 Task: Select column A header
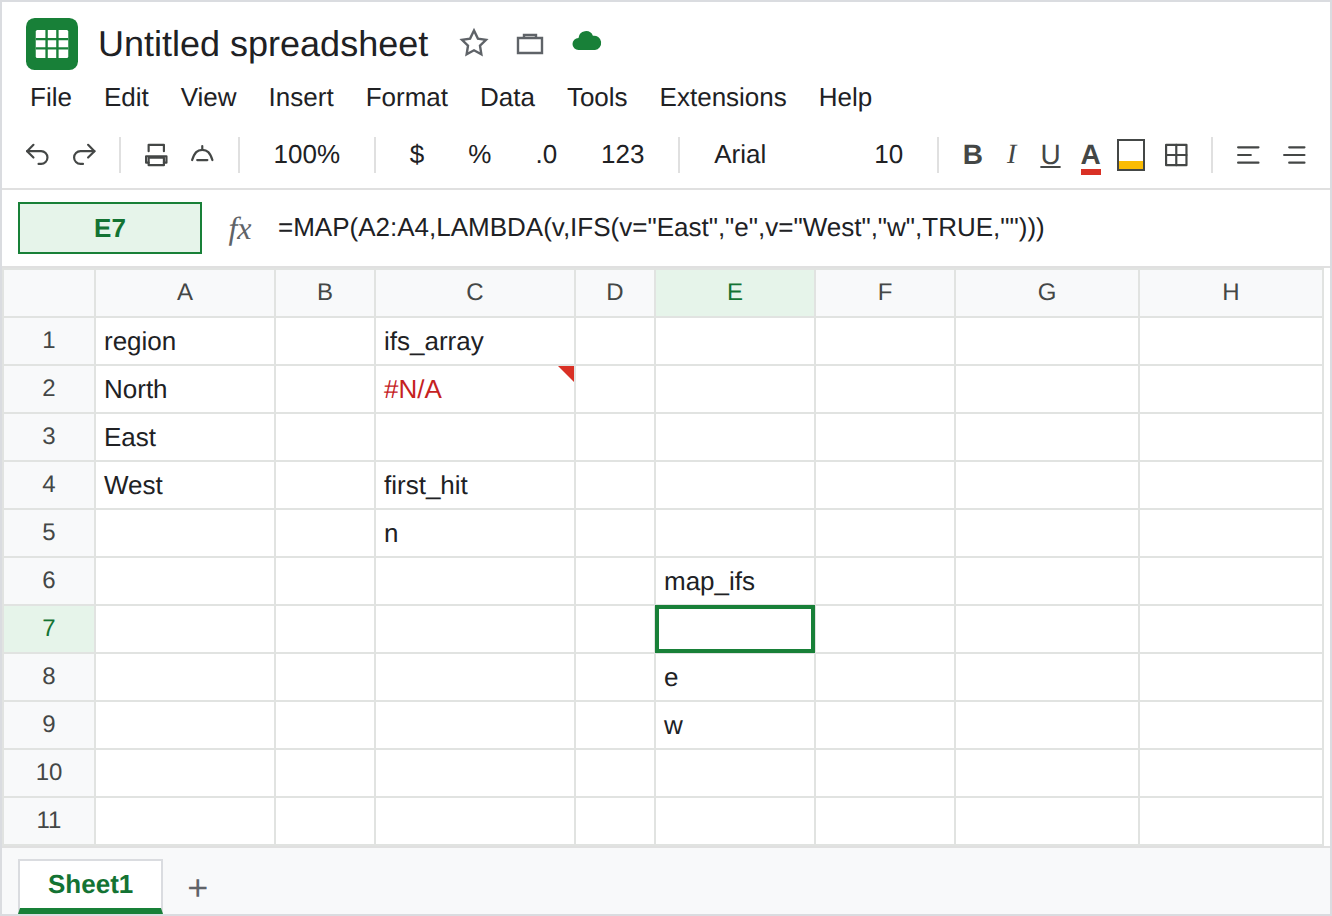click(x=185, y=292)
